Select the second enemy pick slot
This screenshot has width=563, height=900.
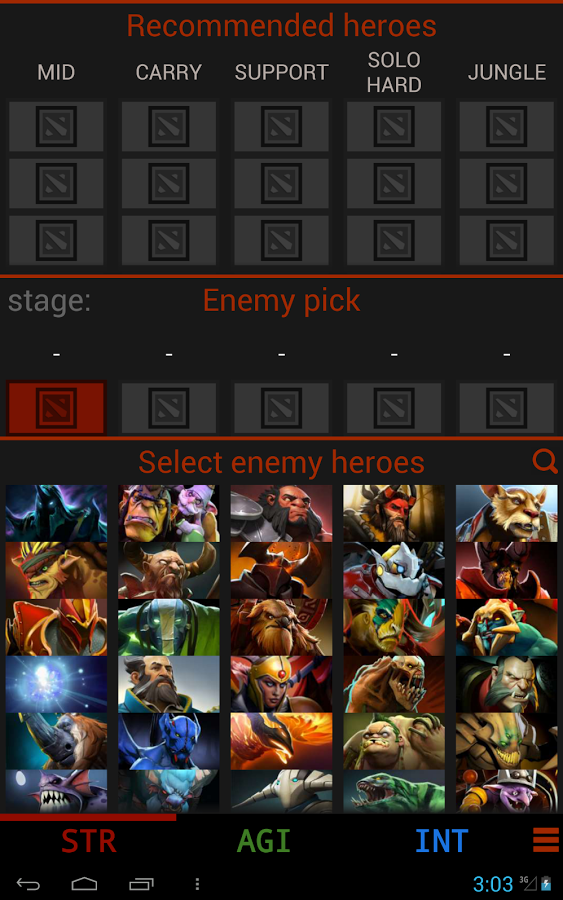[169, 408]
